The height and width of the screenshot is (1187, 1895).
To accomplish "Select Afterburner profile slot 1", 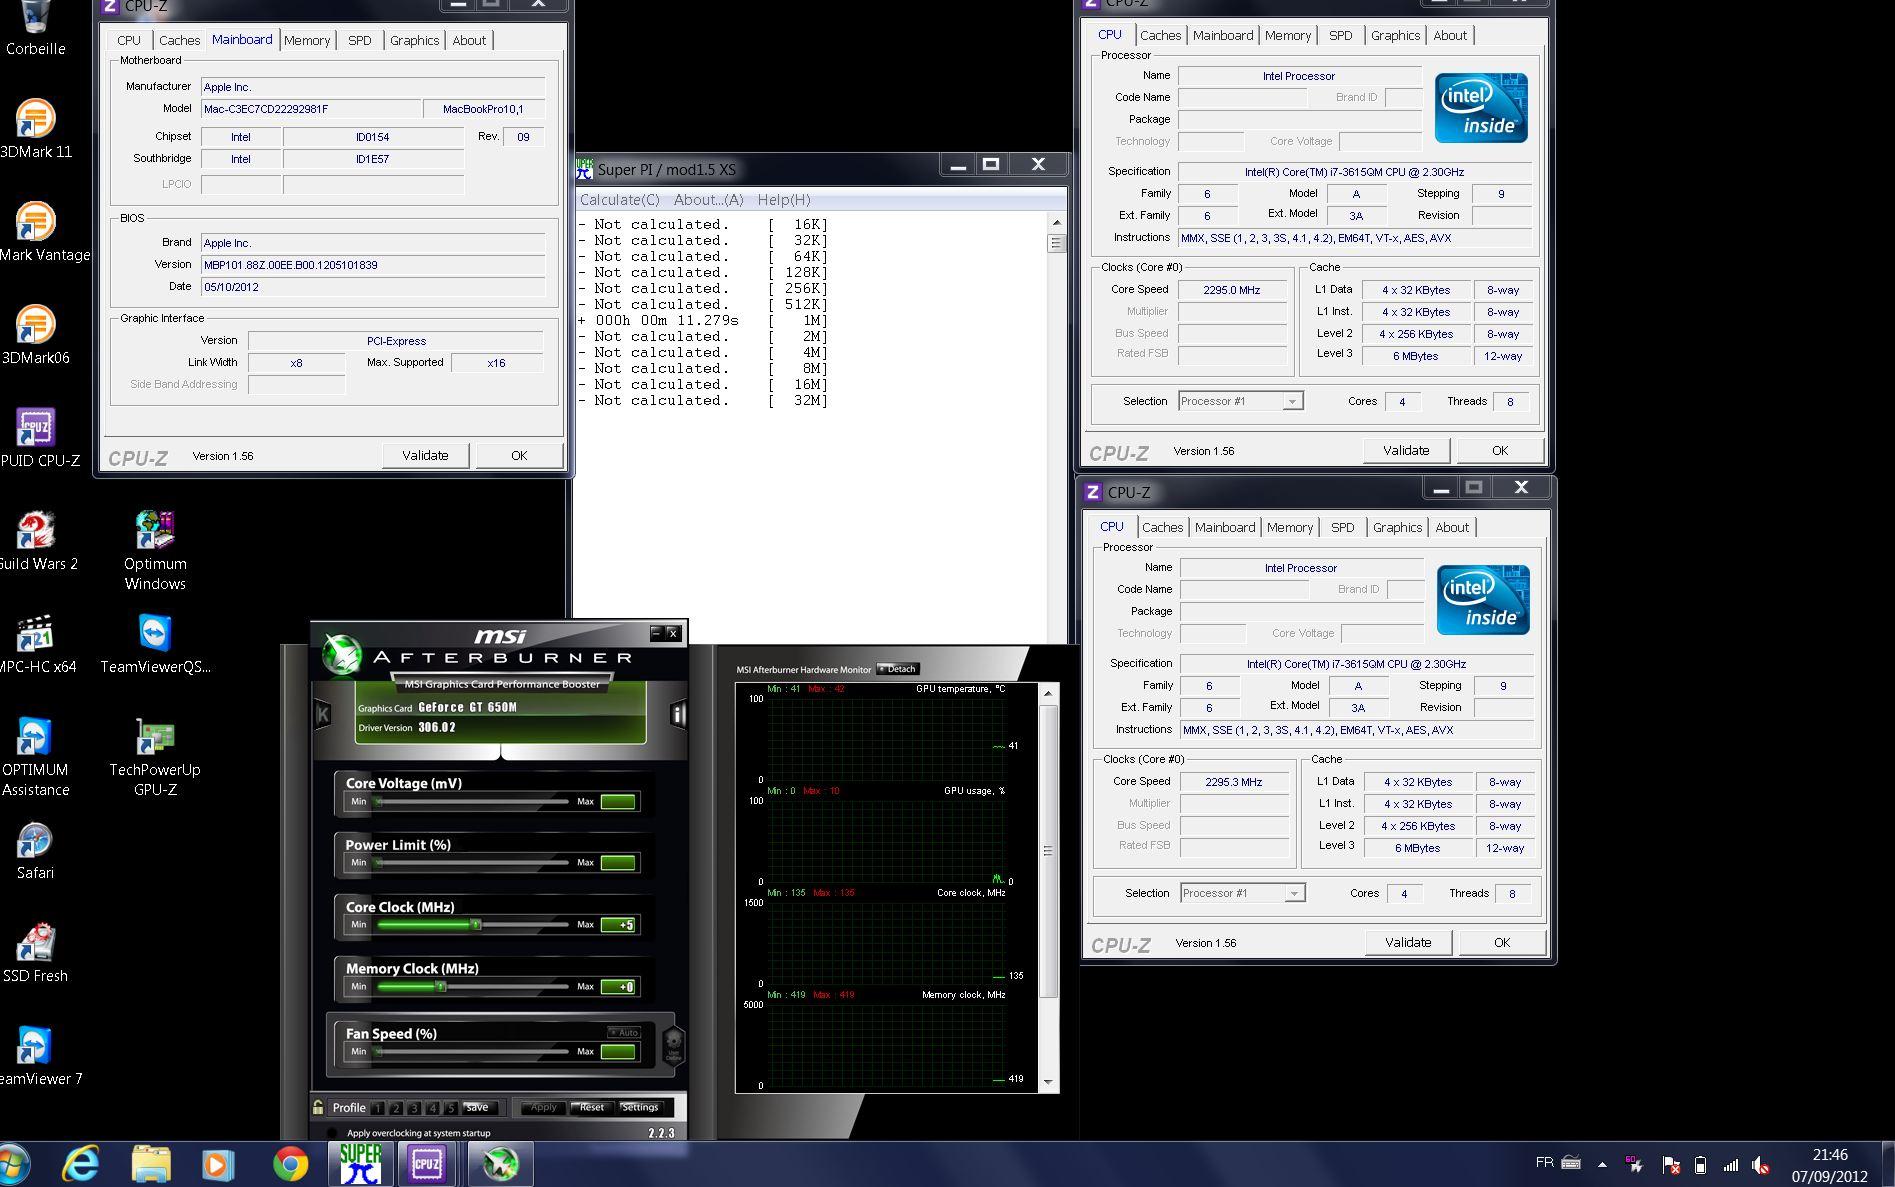I will coord(378,1108).
